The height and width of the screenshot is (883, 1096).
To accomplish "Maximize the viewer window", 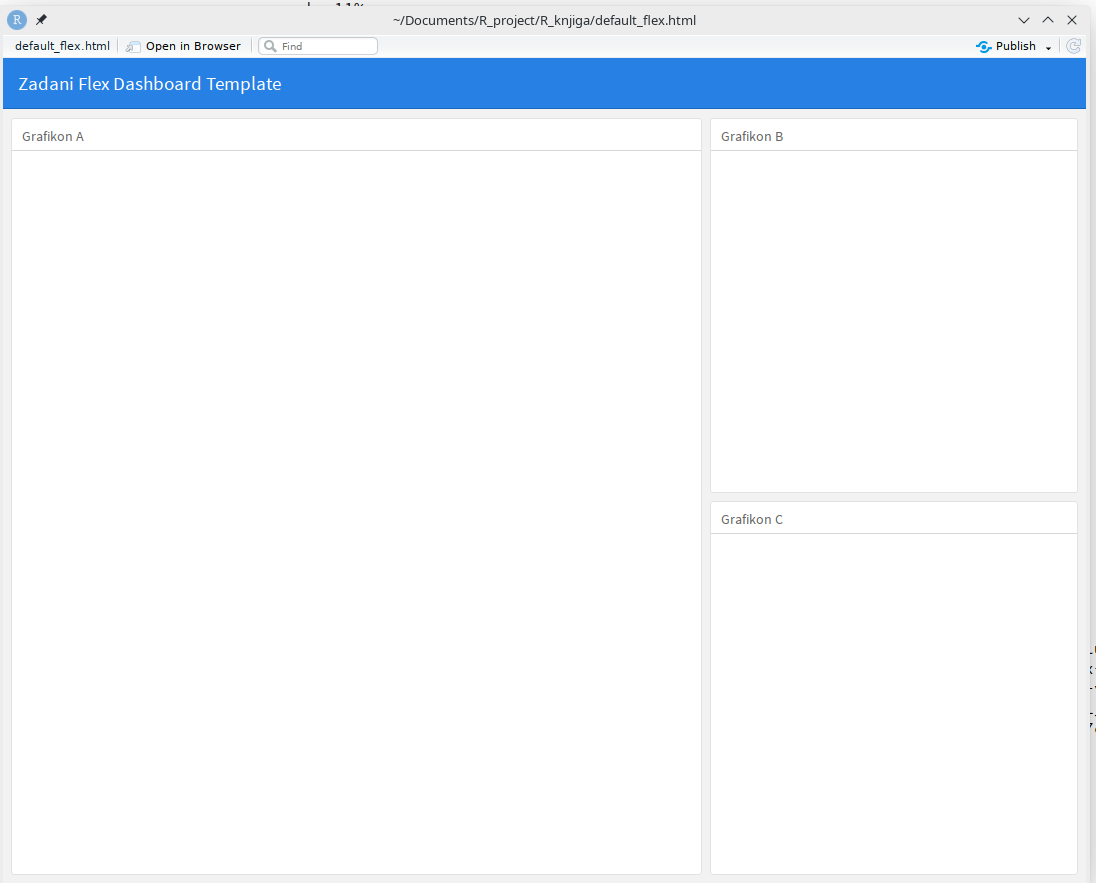I will point(1048,20).
